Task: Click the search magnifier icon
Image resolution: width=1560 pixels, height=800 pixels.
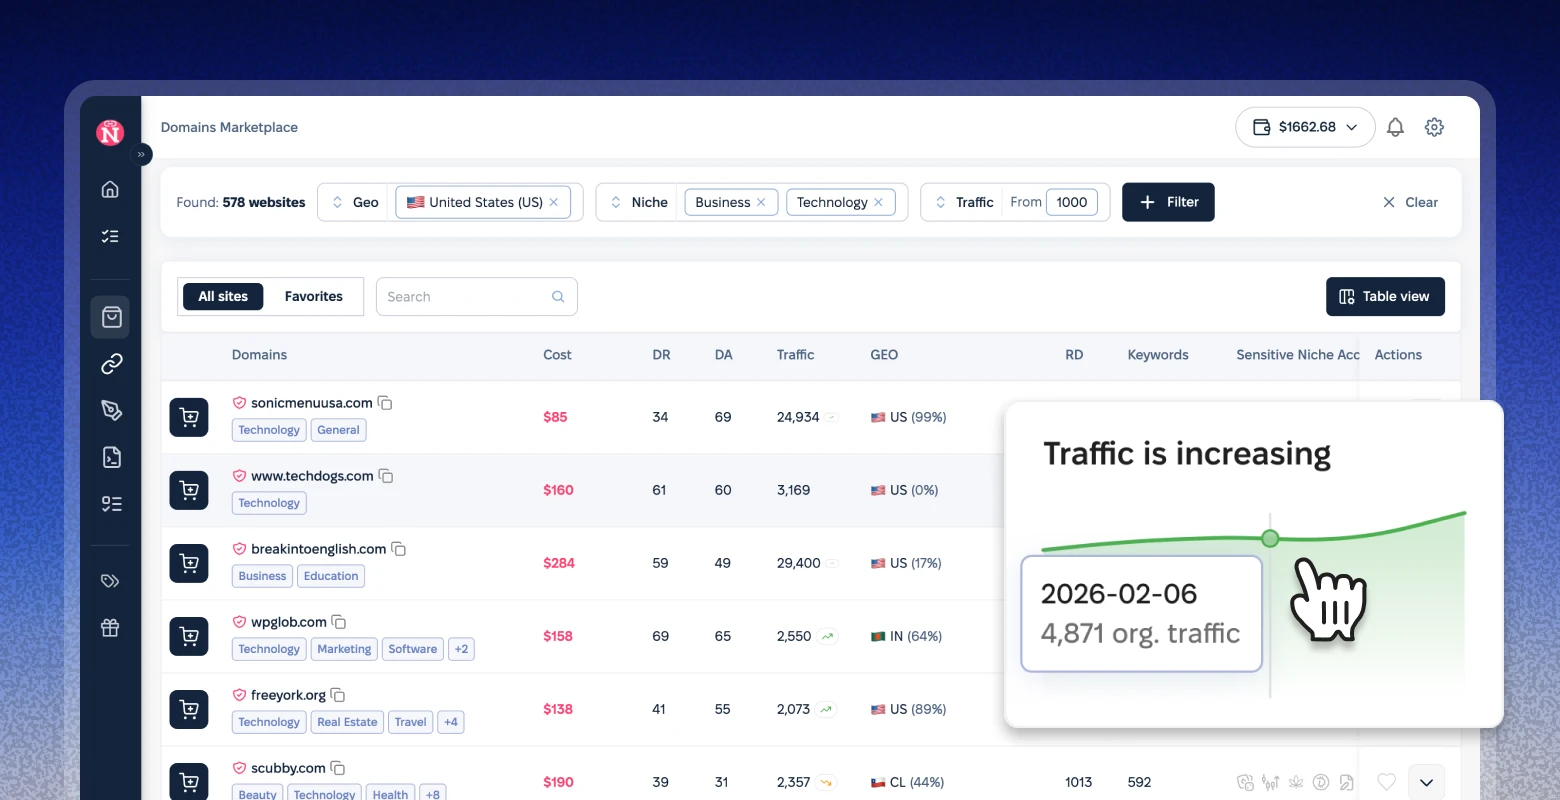Action: pos(558,297)
